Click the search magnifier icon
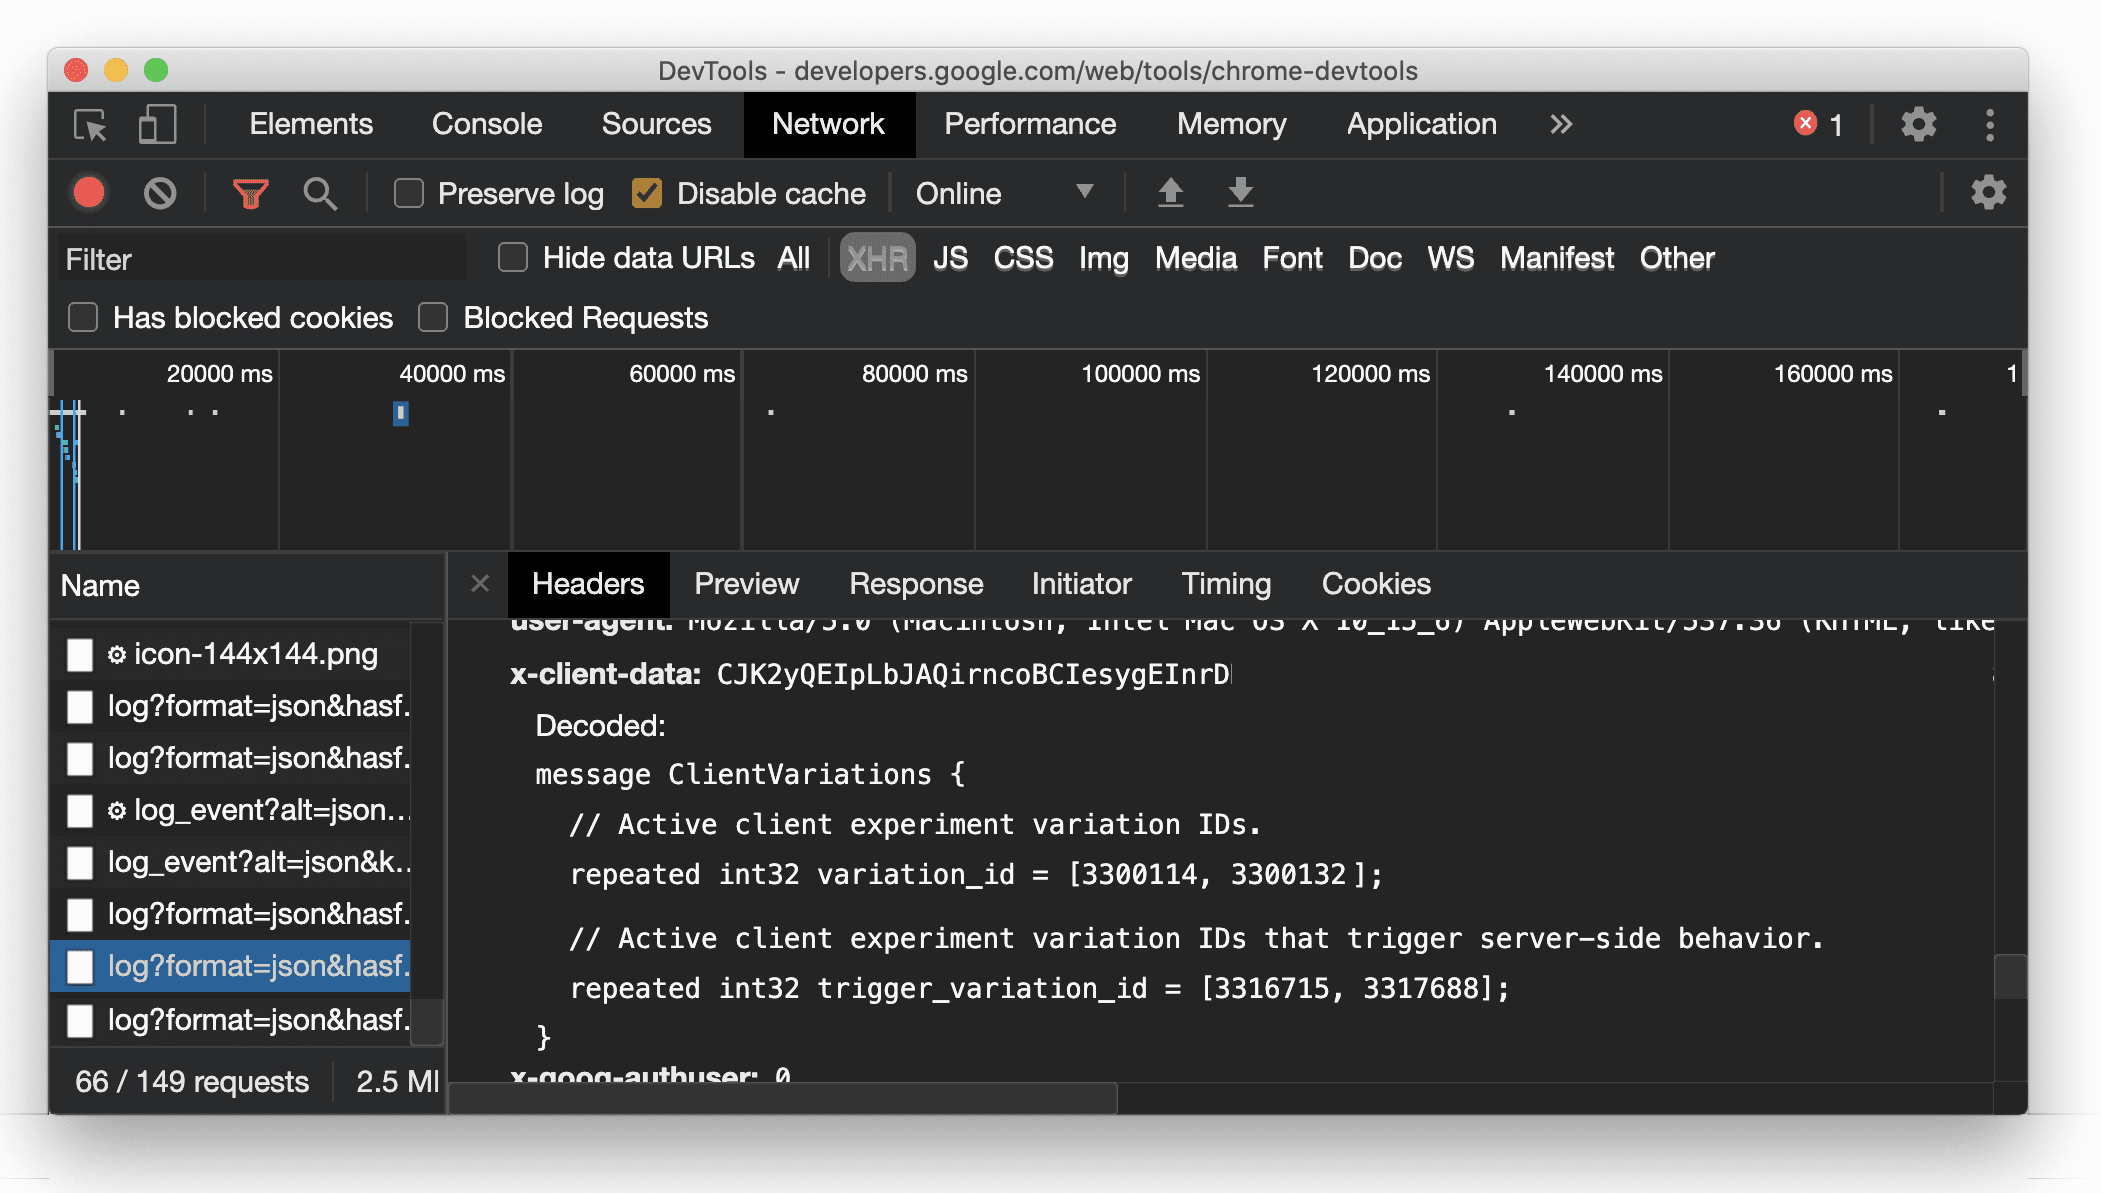Viewport: 2101px width, 1193px height. [320, 193]
